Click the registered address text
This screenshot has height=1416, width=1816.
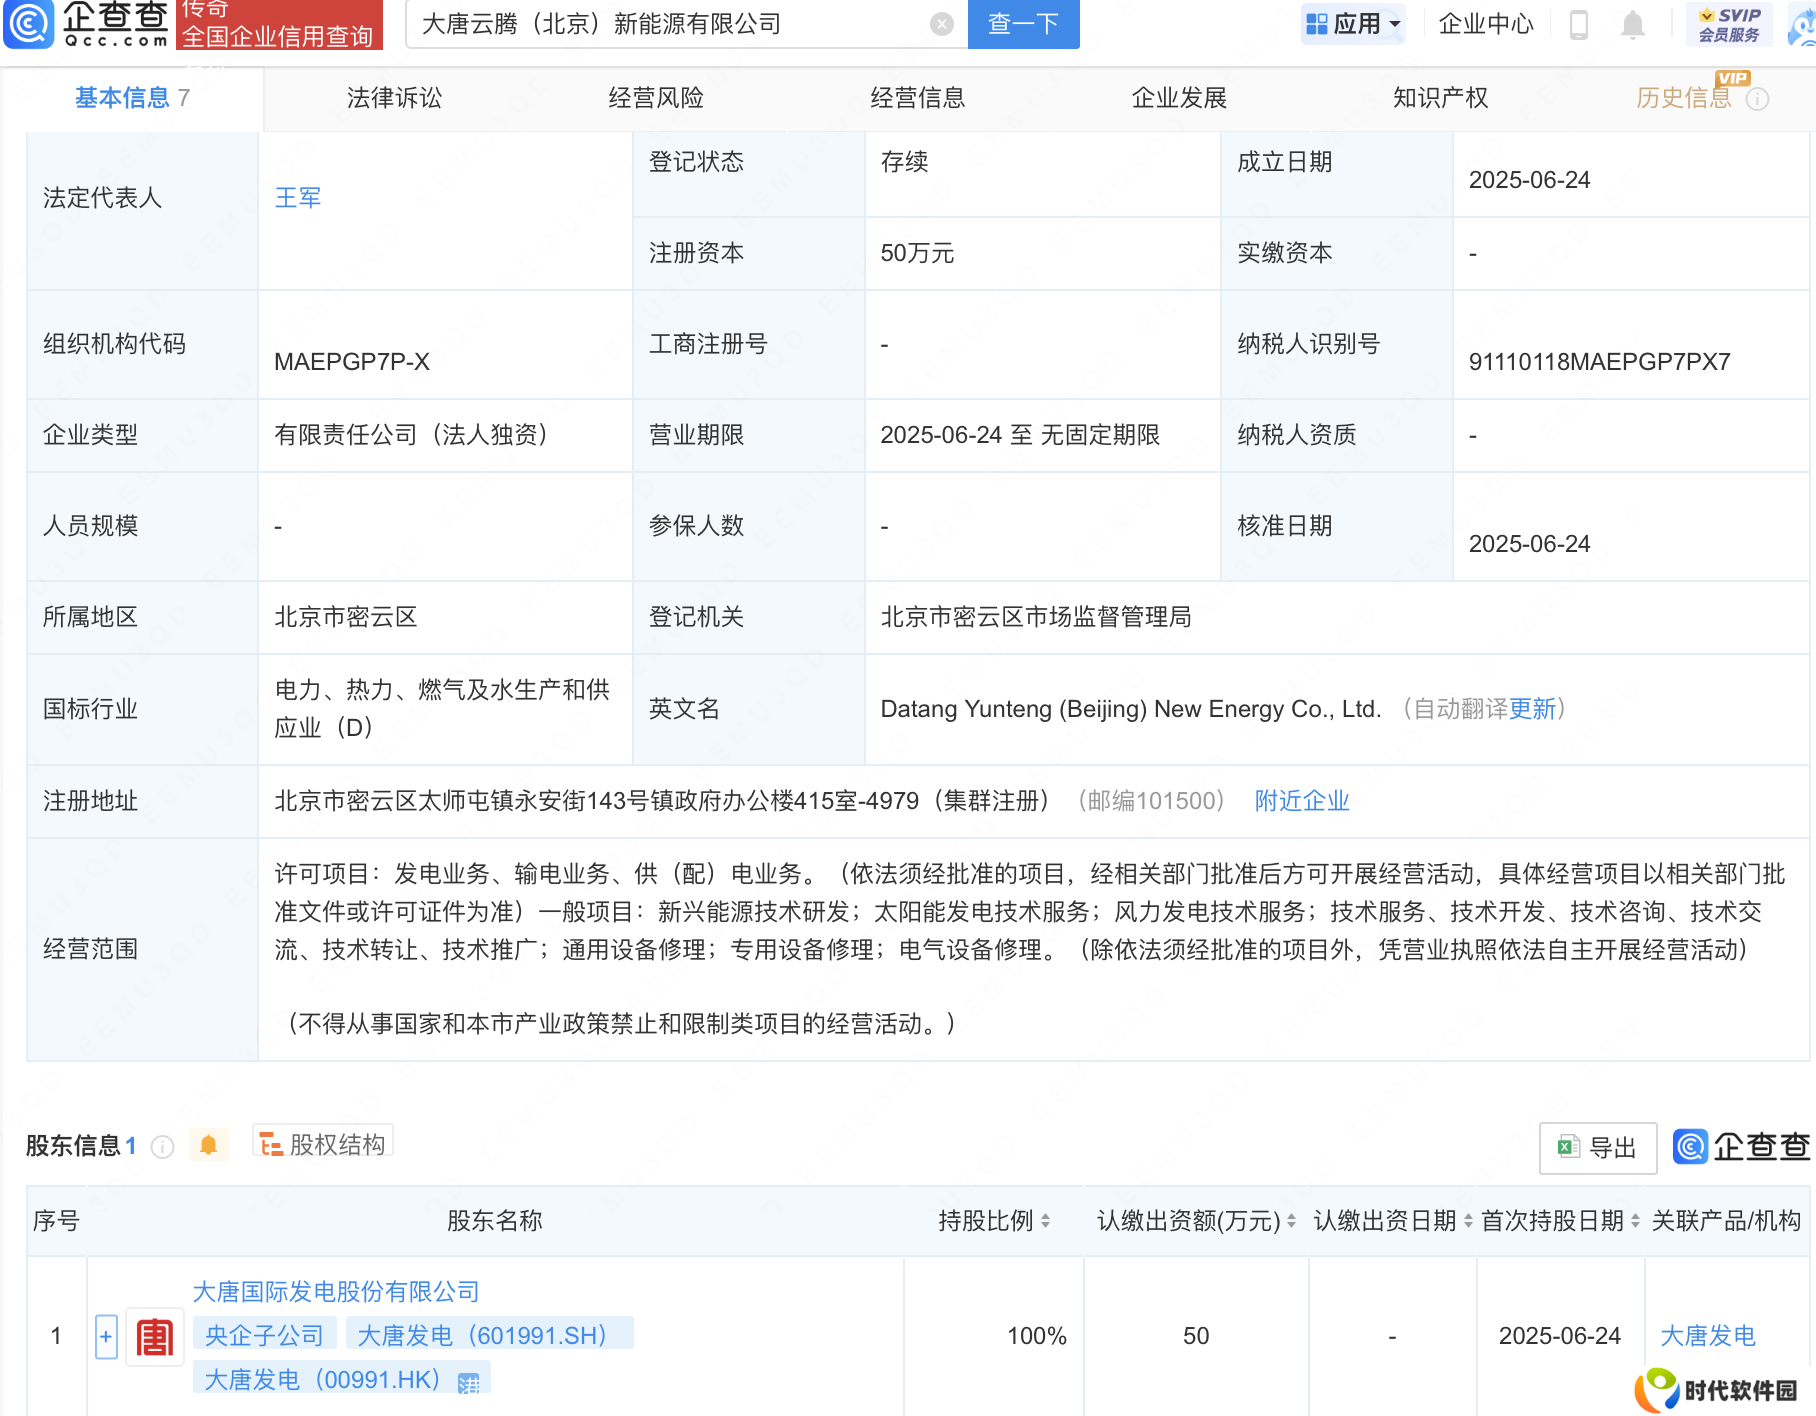pyautogui.click(x=662, y=801)
